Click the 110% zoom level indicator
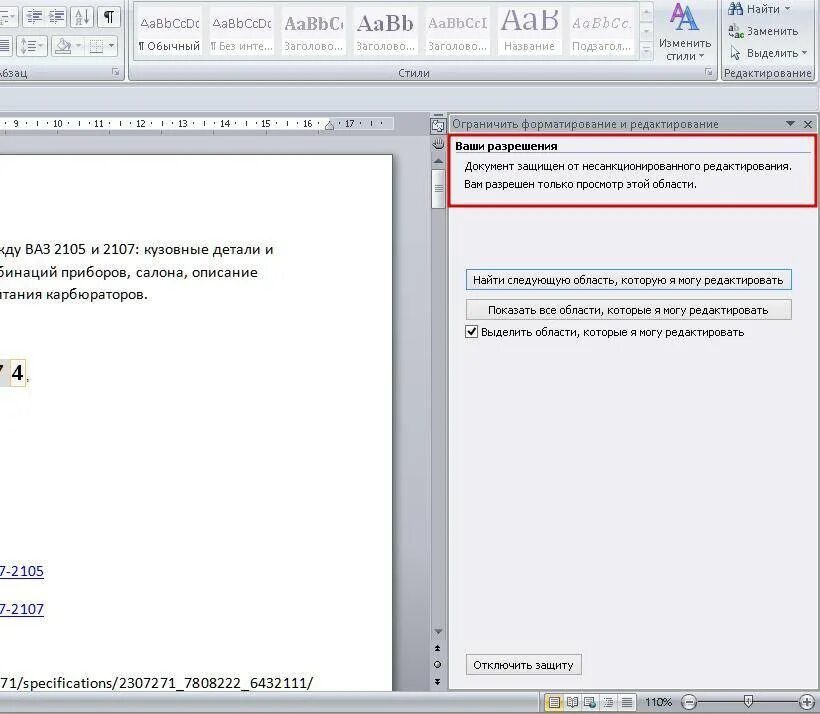This screenshot has width=820, height=714. click(658, 702)
